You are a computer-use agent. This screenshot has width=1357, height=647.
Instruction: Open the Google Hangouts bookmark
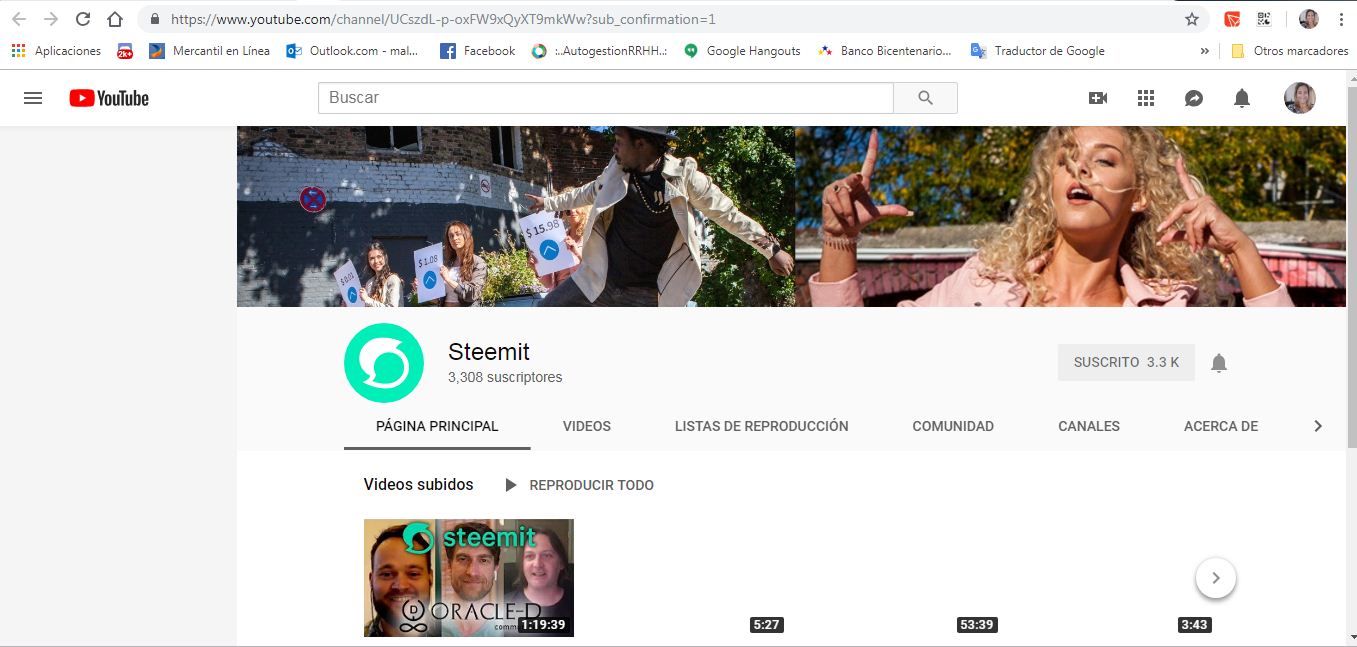742,51
